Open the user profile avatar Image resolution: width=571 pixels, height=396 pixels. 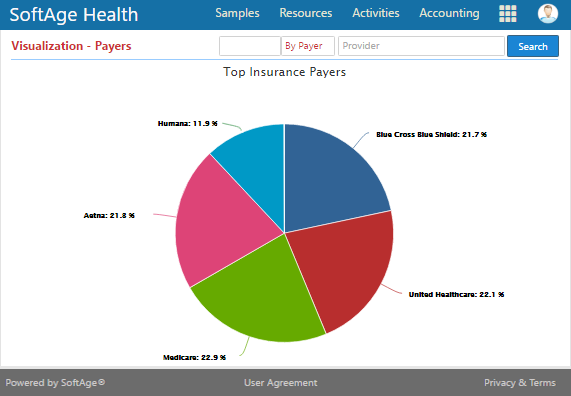pos(548,14)
